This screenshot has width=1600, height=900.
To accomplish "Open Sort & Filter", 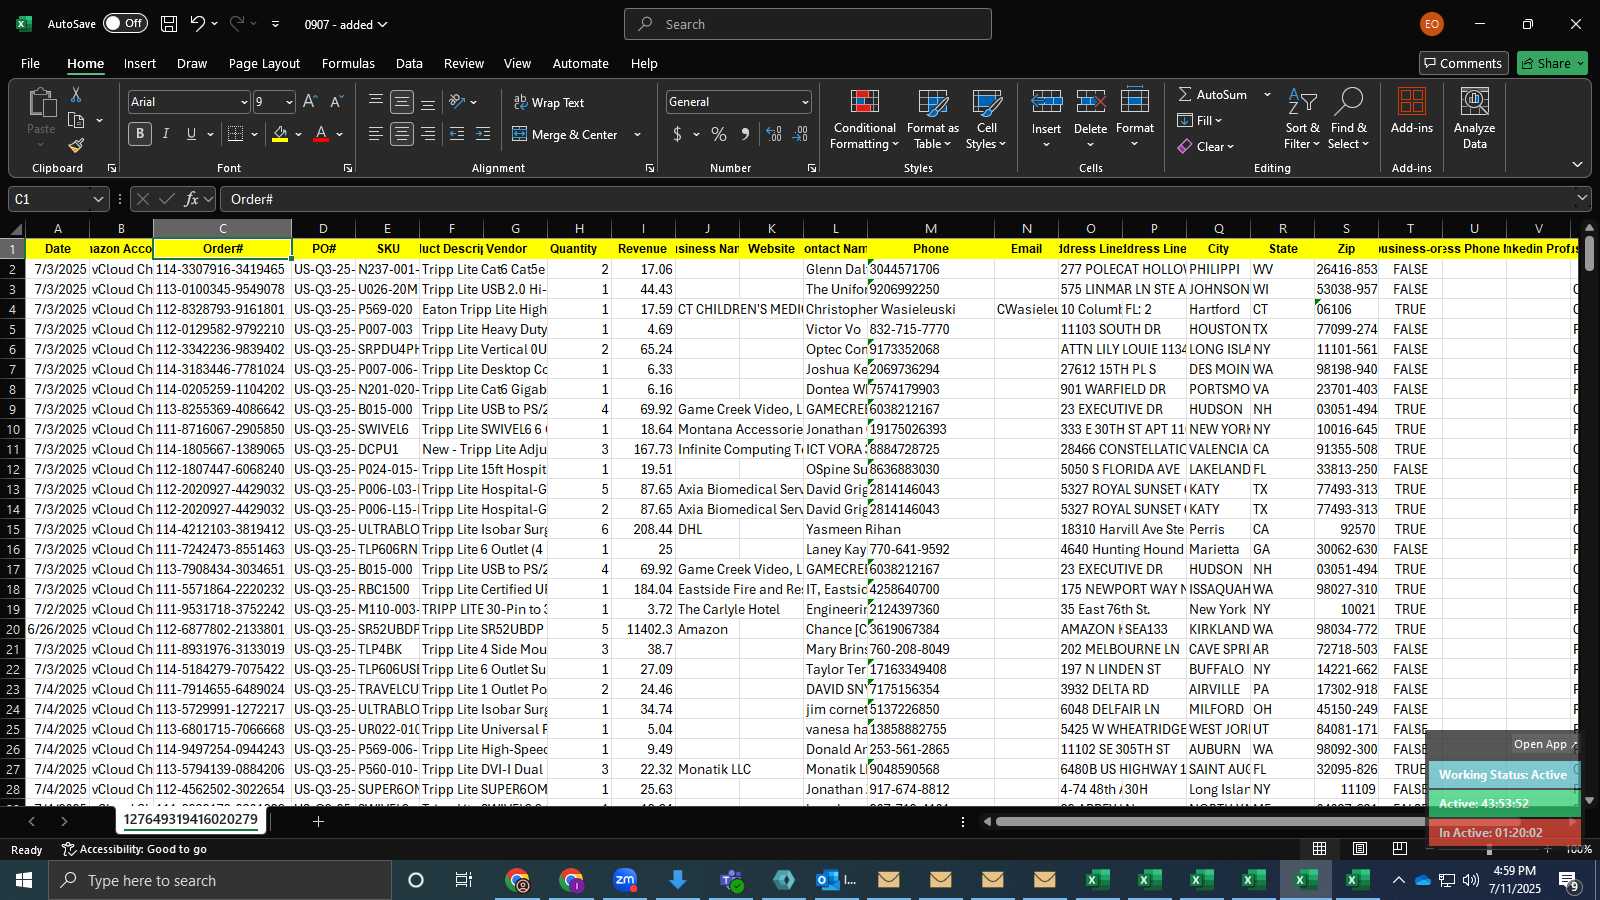I will point(1302,119).
